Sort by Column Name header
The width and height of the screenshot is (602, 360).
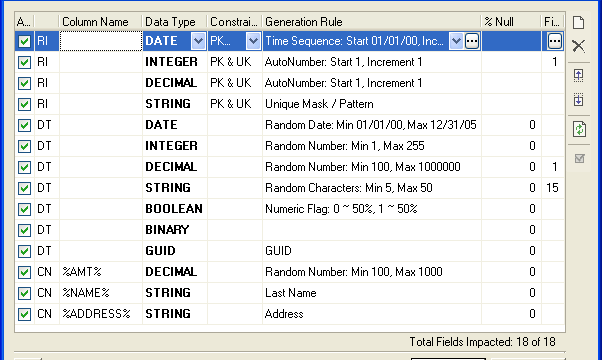[x=101, y=22]
